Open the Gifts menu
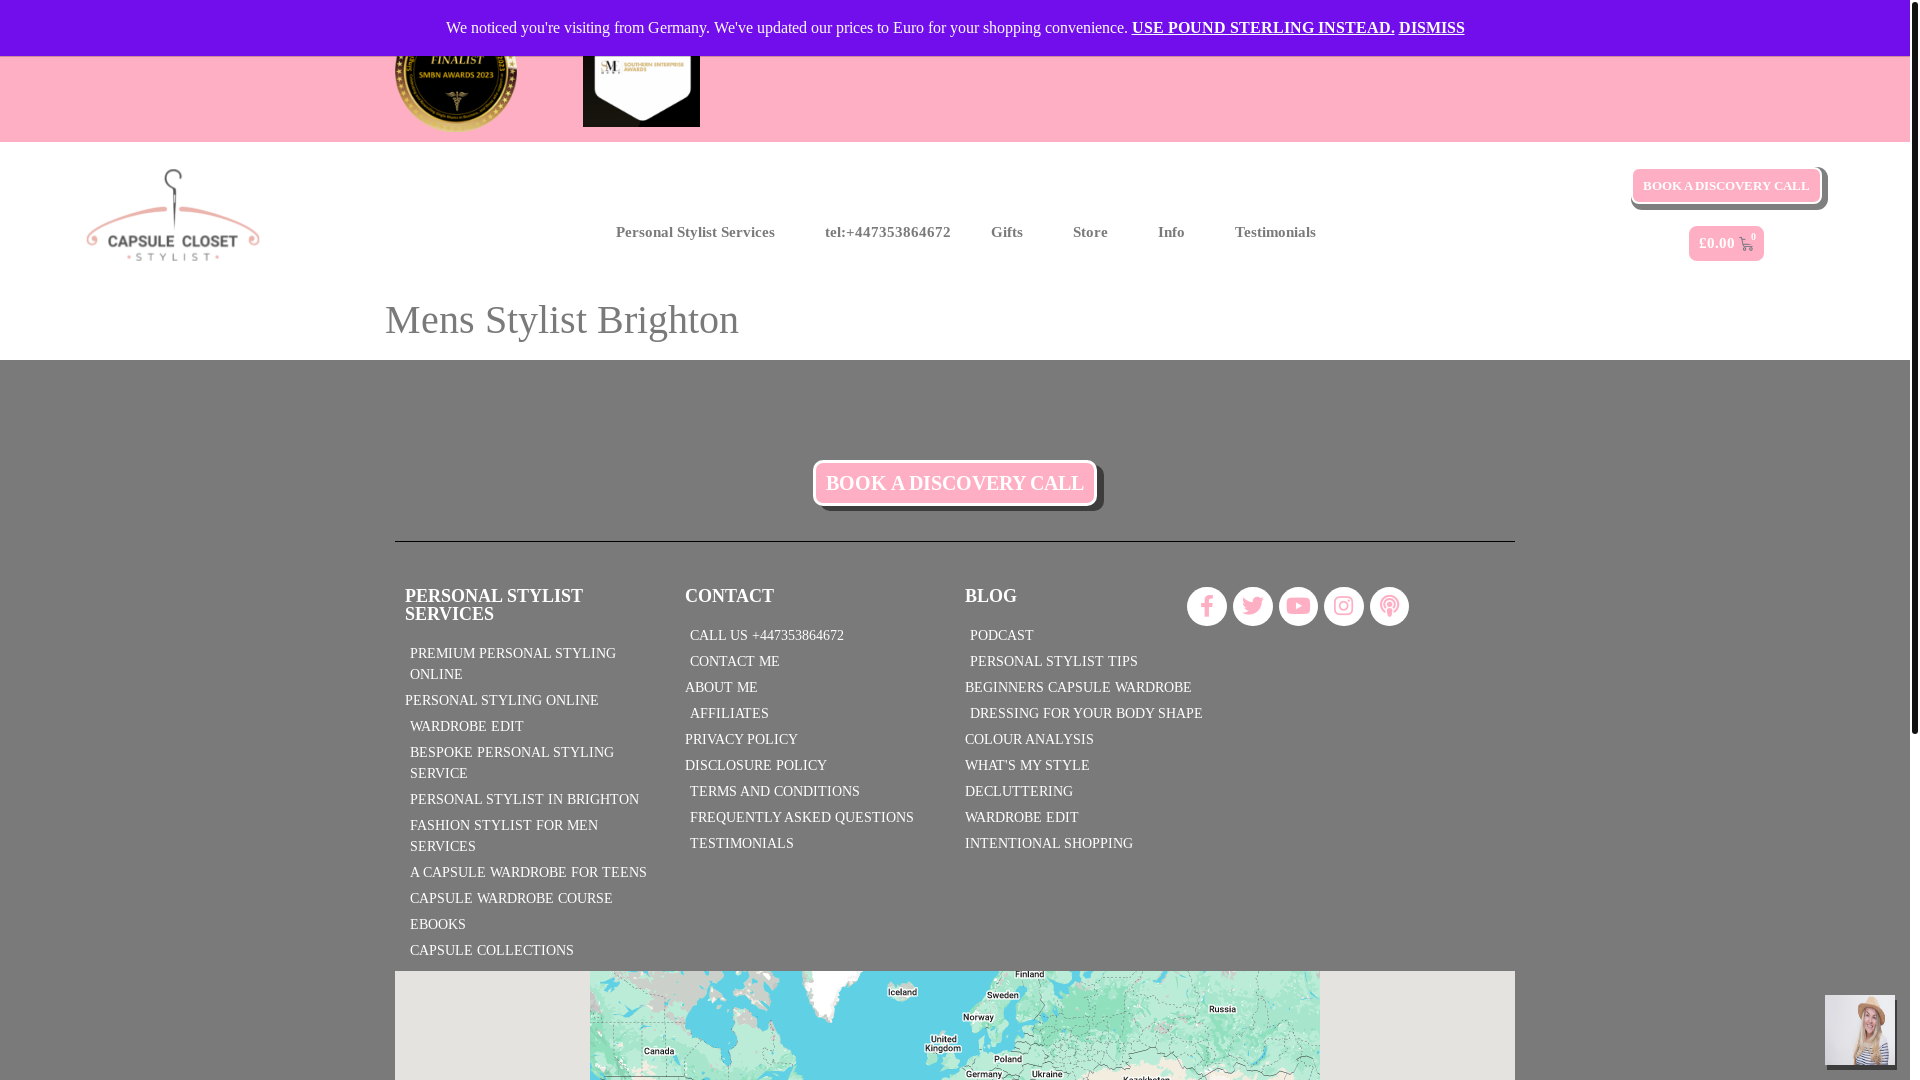This screenshot has height=1080, width=1920. click(x=1007, y=232)
